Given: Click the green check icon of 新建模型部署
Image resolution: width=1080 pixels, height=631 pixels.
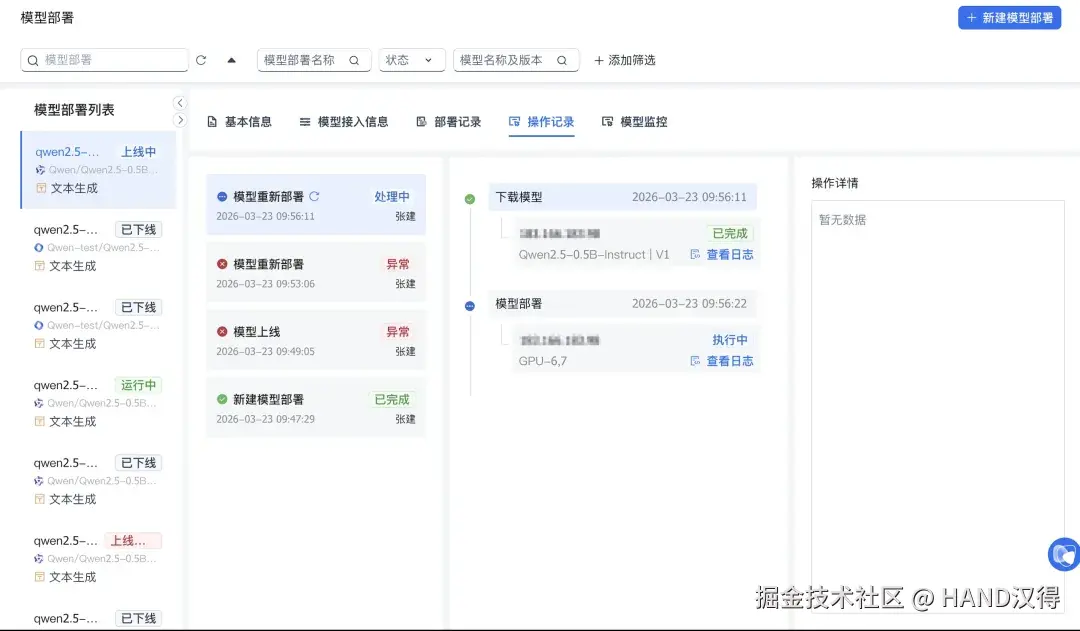Looking at the screenshot, I should click(222, 399).
